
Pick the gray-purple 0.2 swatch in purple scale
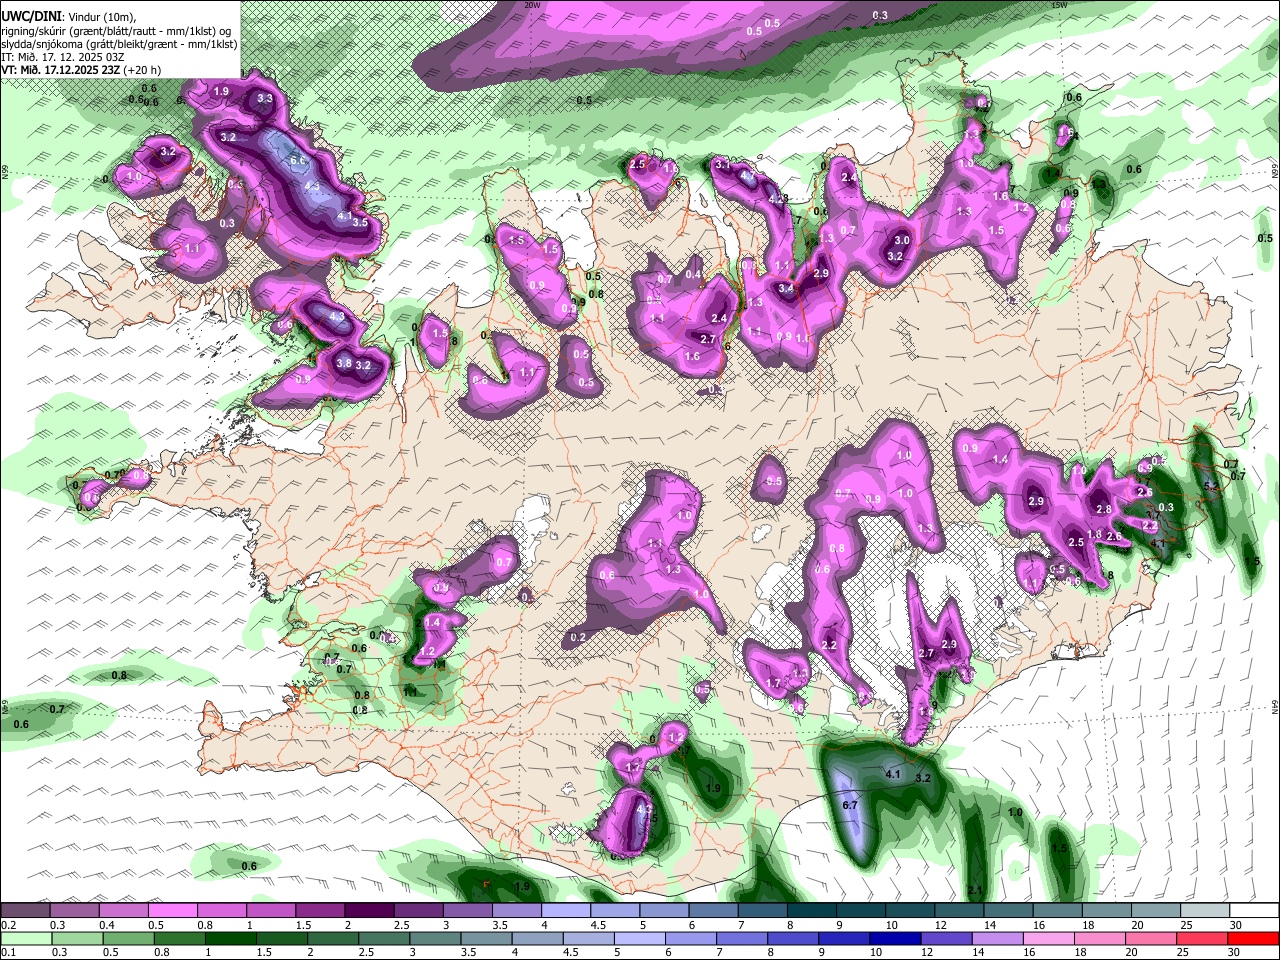point(25,910)
